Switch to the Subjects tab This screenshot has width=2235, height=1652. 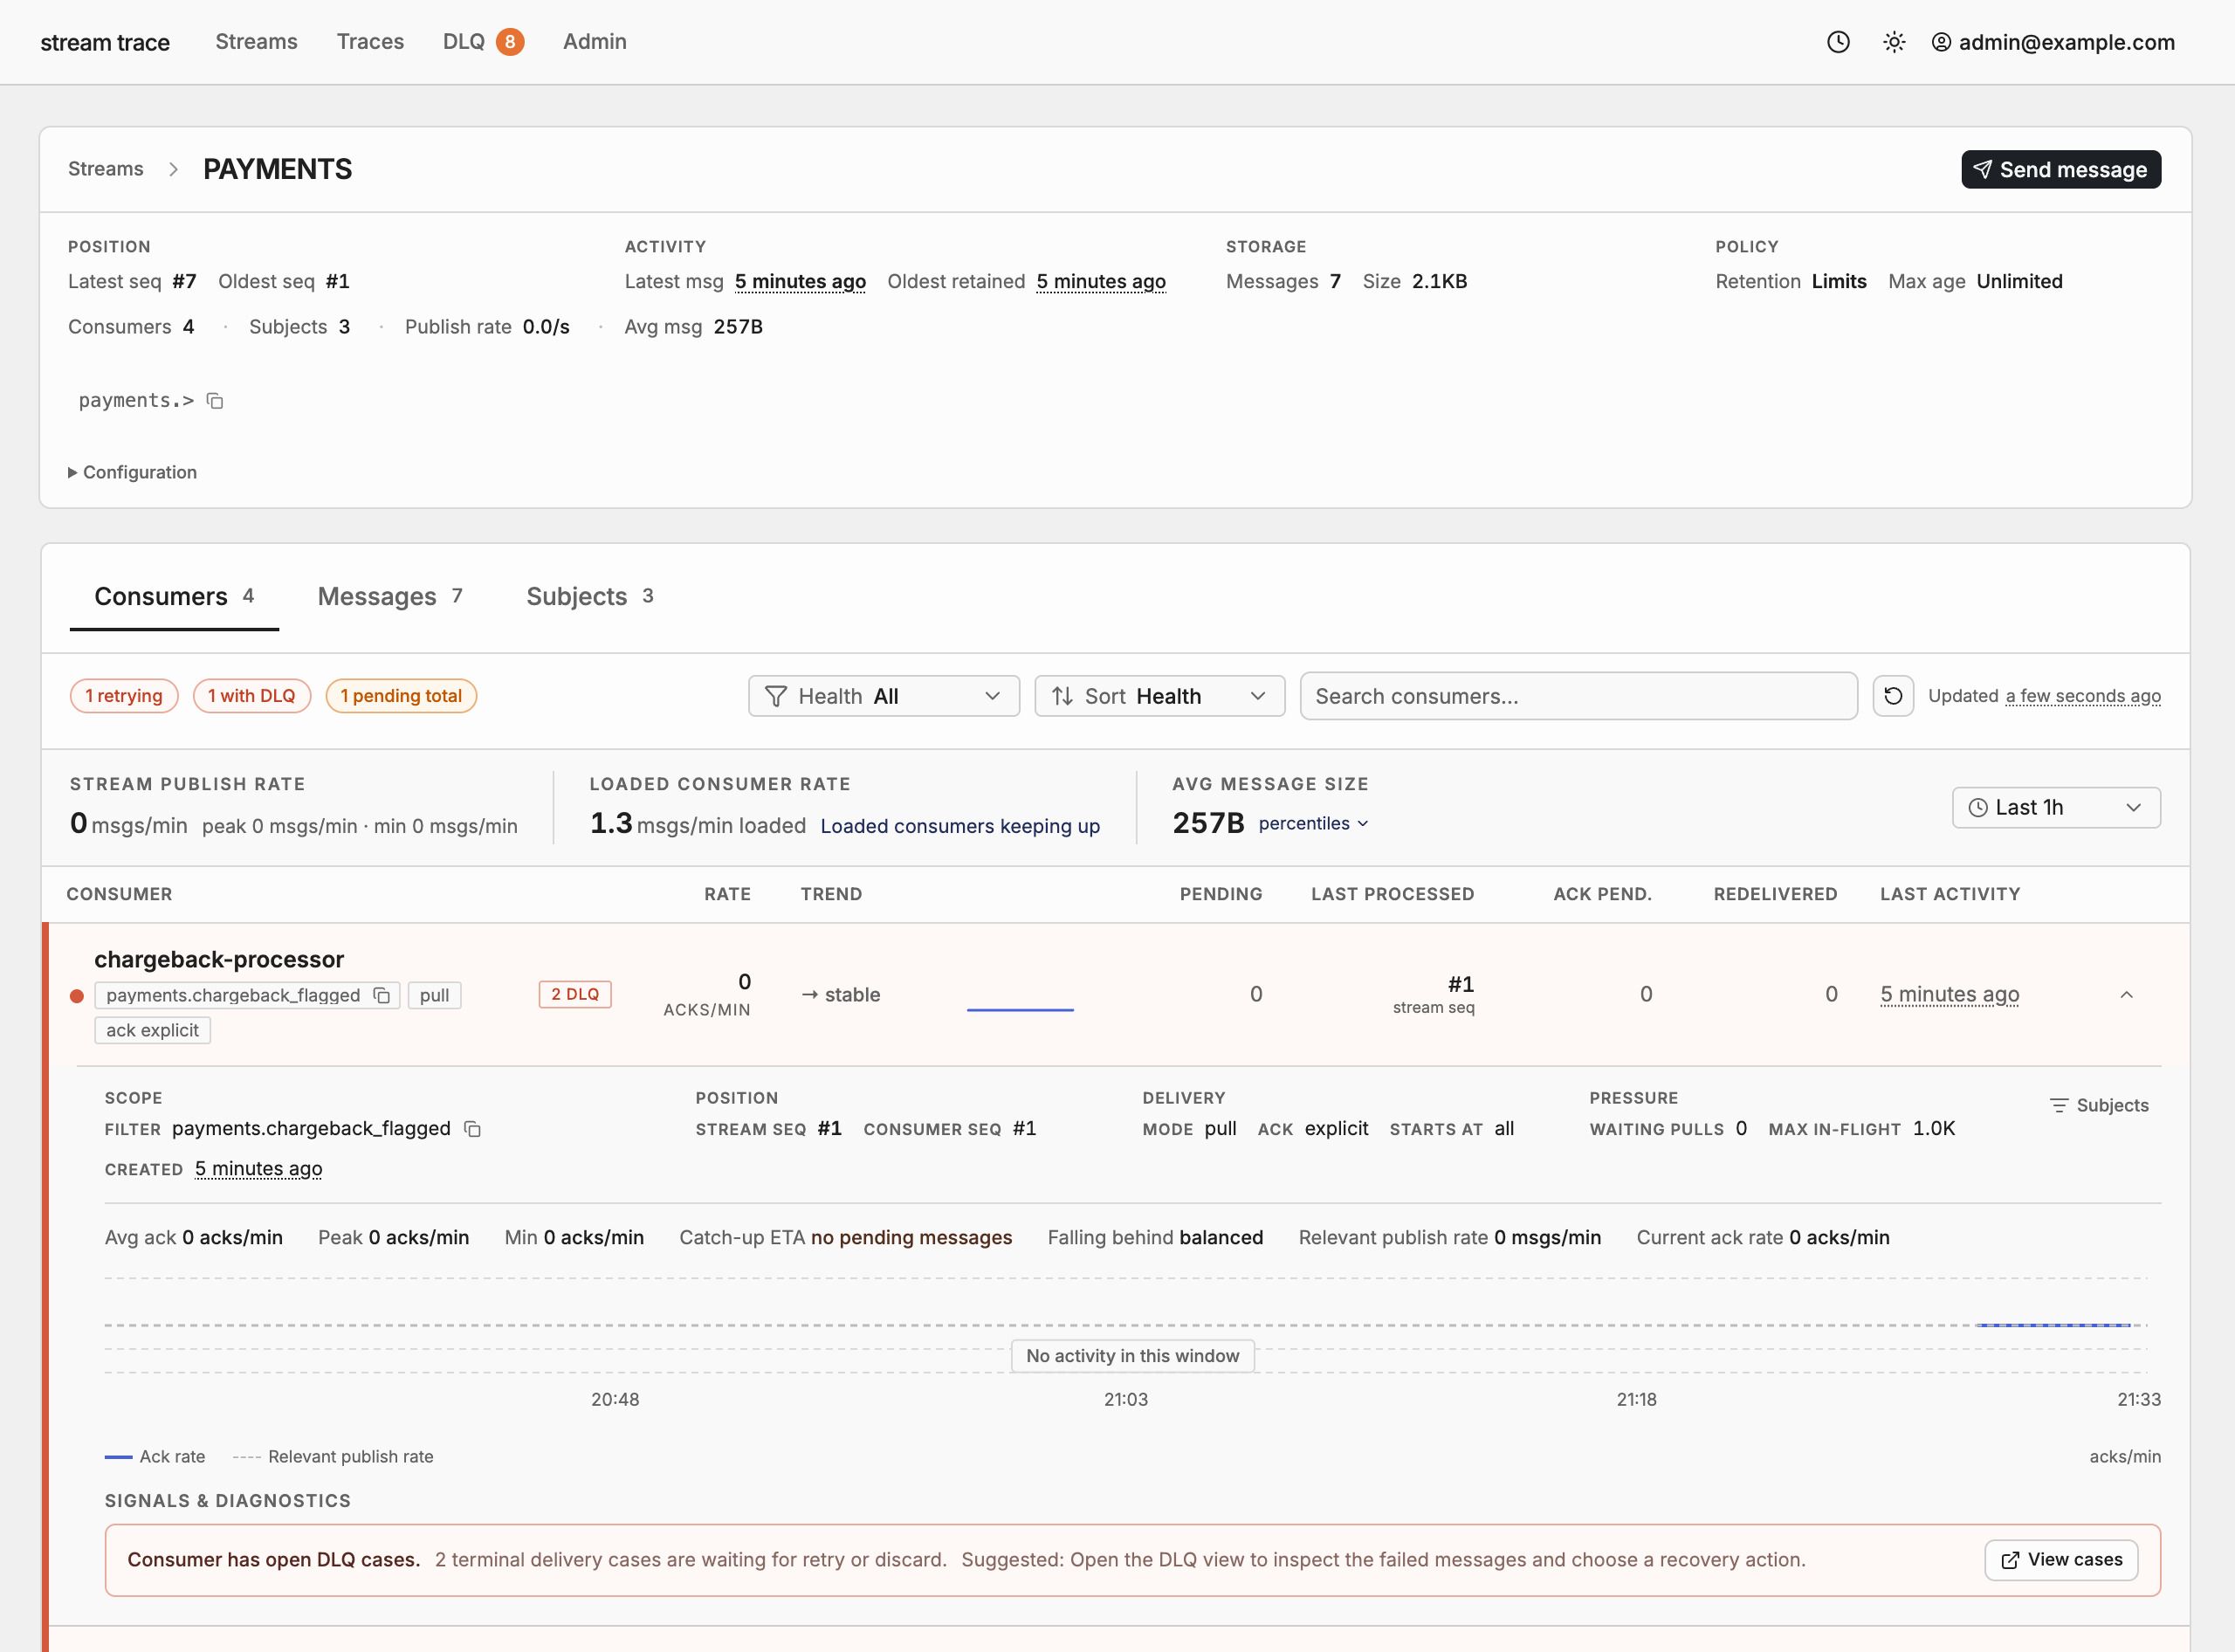(590, 597)
